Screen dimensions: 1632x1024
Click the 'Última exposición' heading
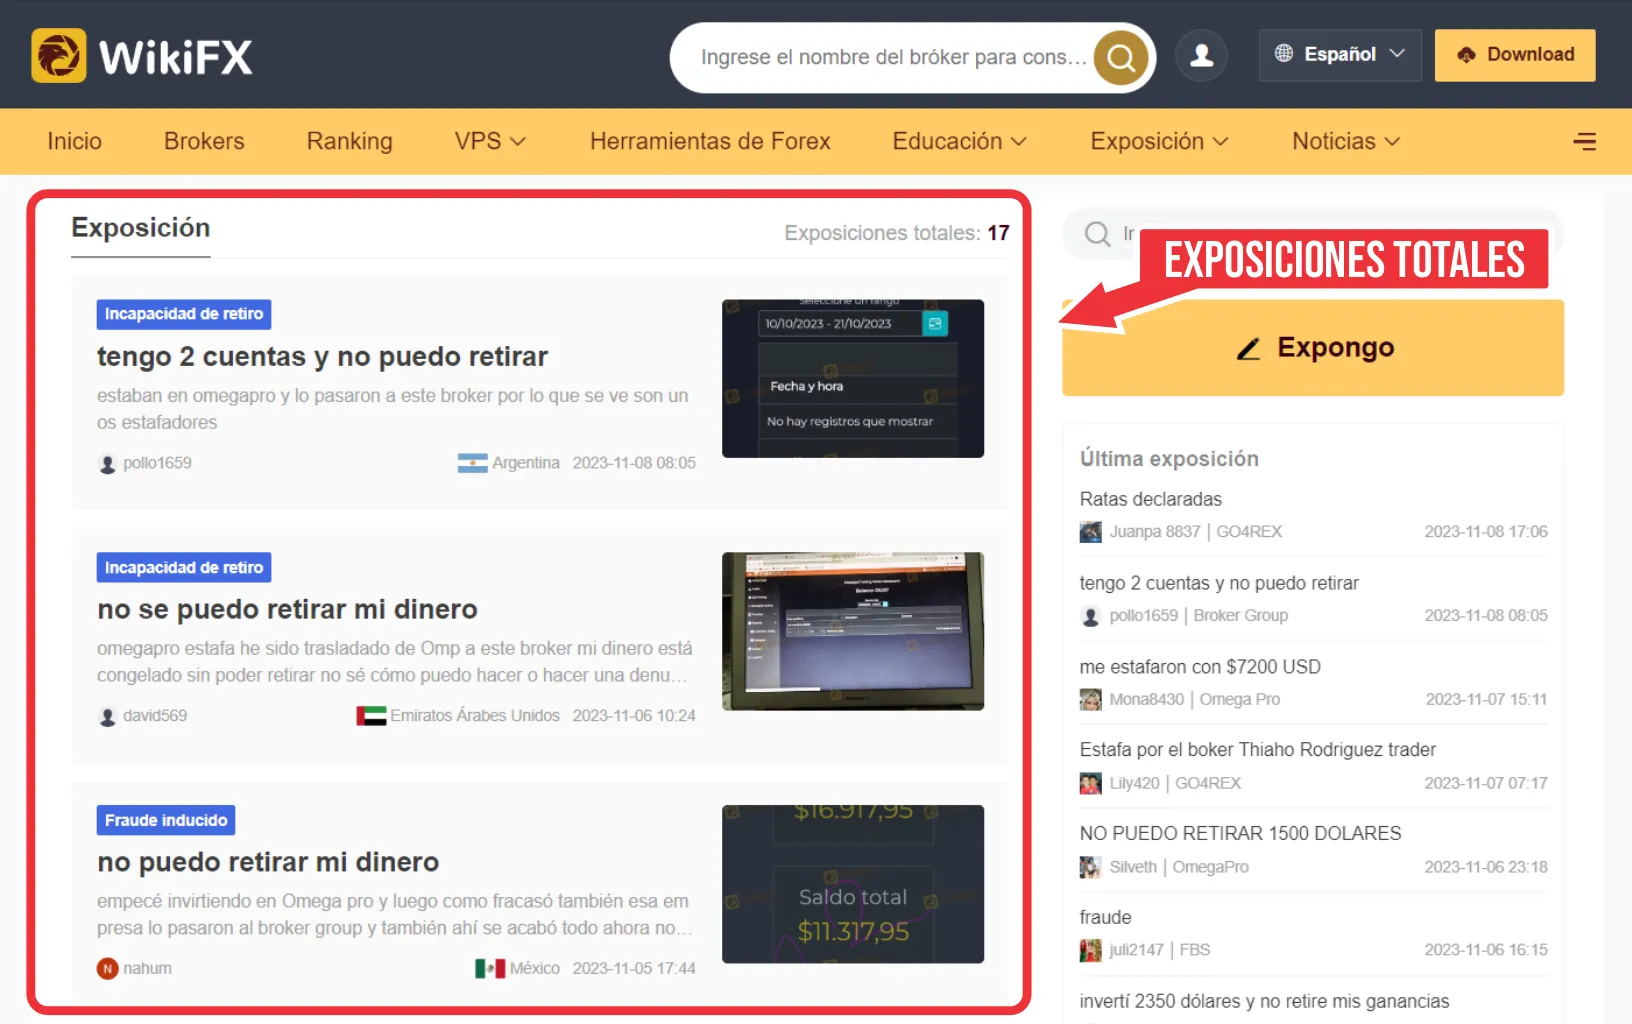coord(1169,459)
